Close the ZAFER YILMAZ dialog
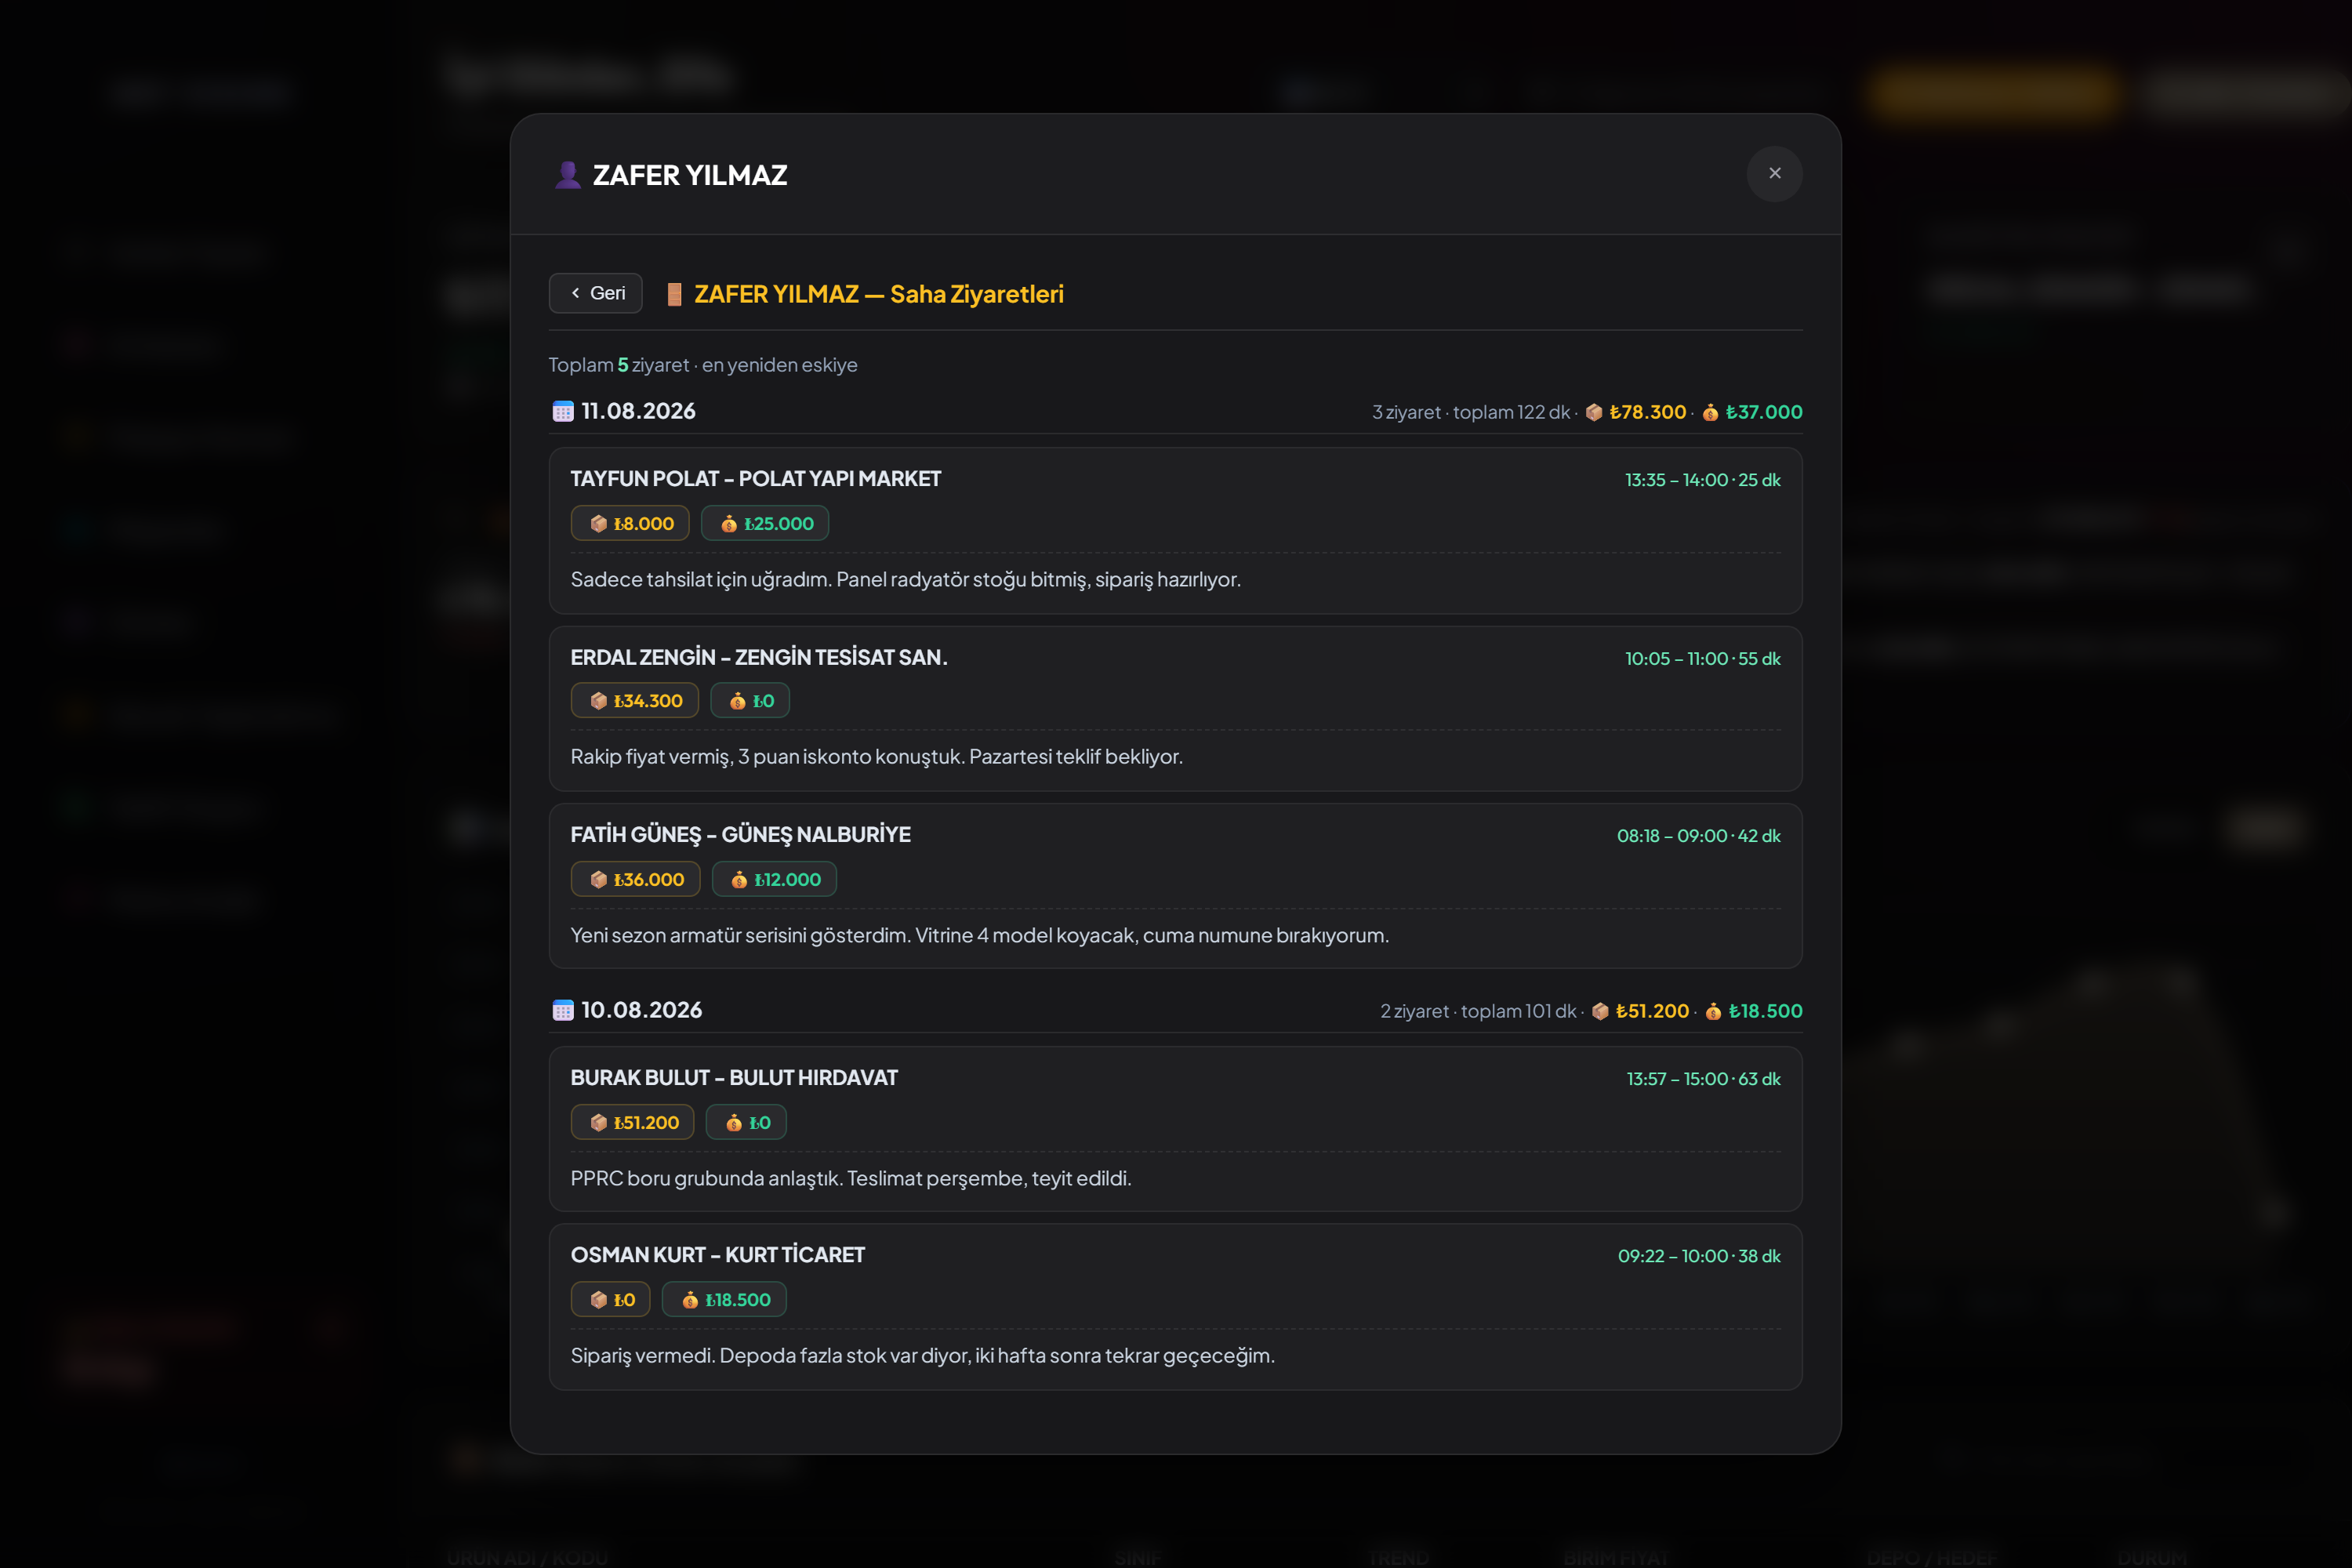Screen dimensions: 2352x1568 (1774, 174)
